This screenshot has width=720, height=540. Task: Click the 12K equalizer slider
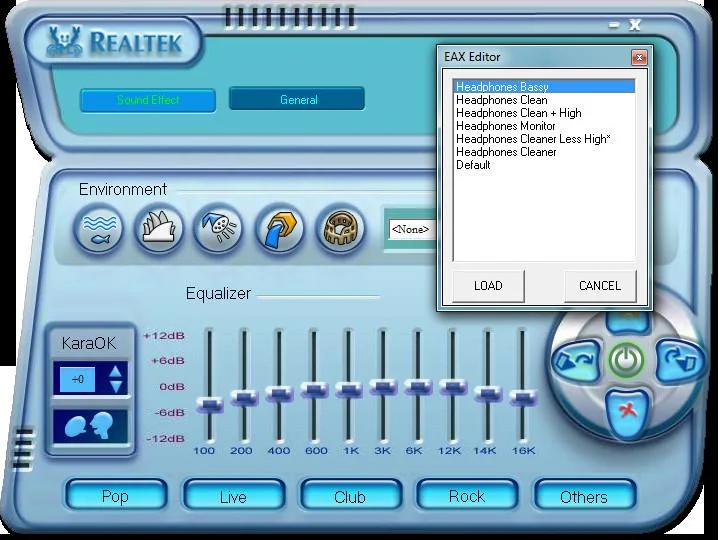tap(453, 387)
